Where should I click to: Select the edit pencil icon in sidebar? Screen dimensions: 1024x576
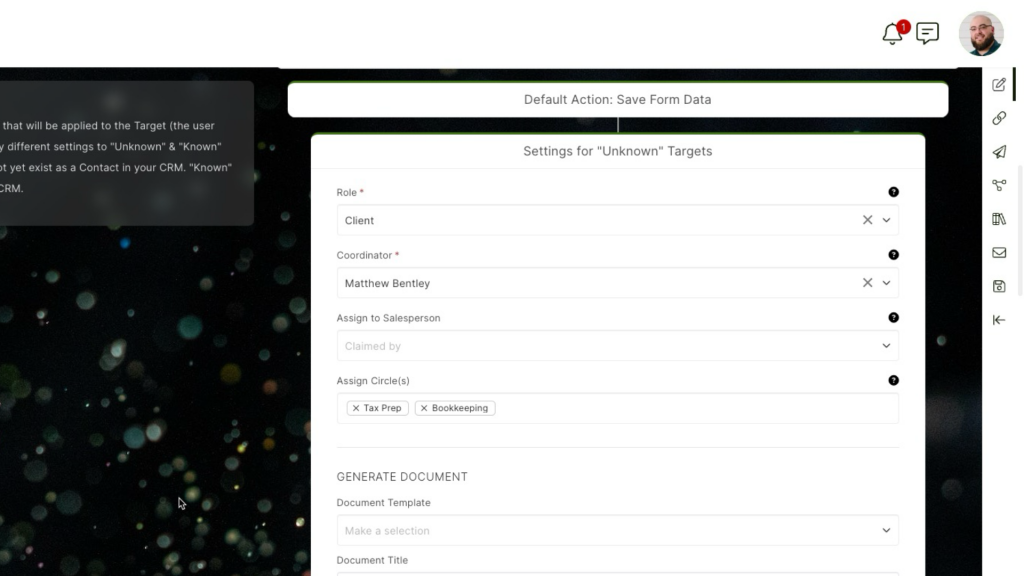point(999,84)
